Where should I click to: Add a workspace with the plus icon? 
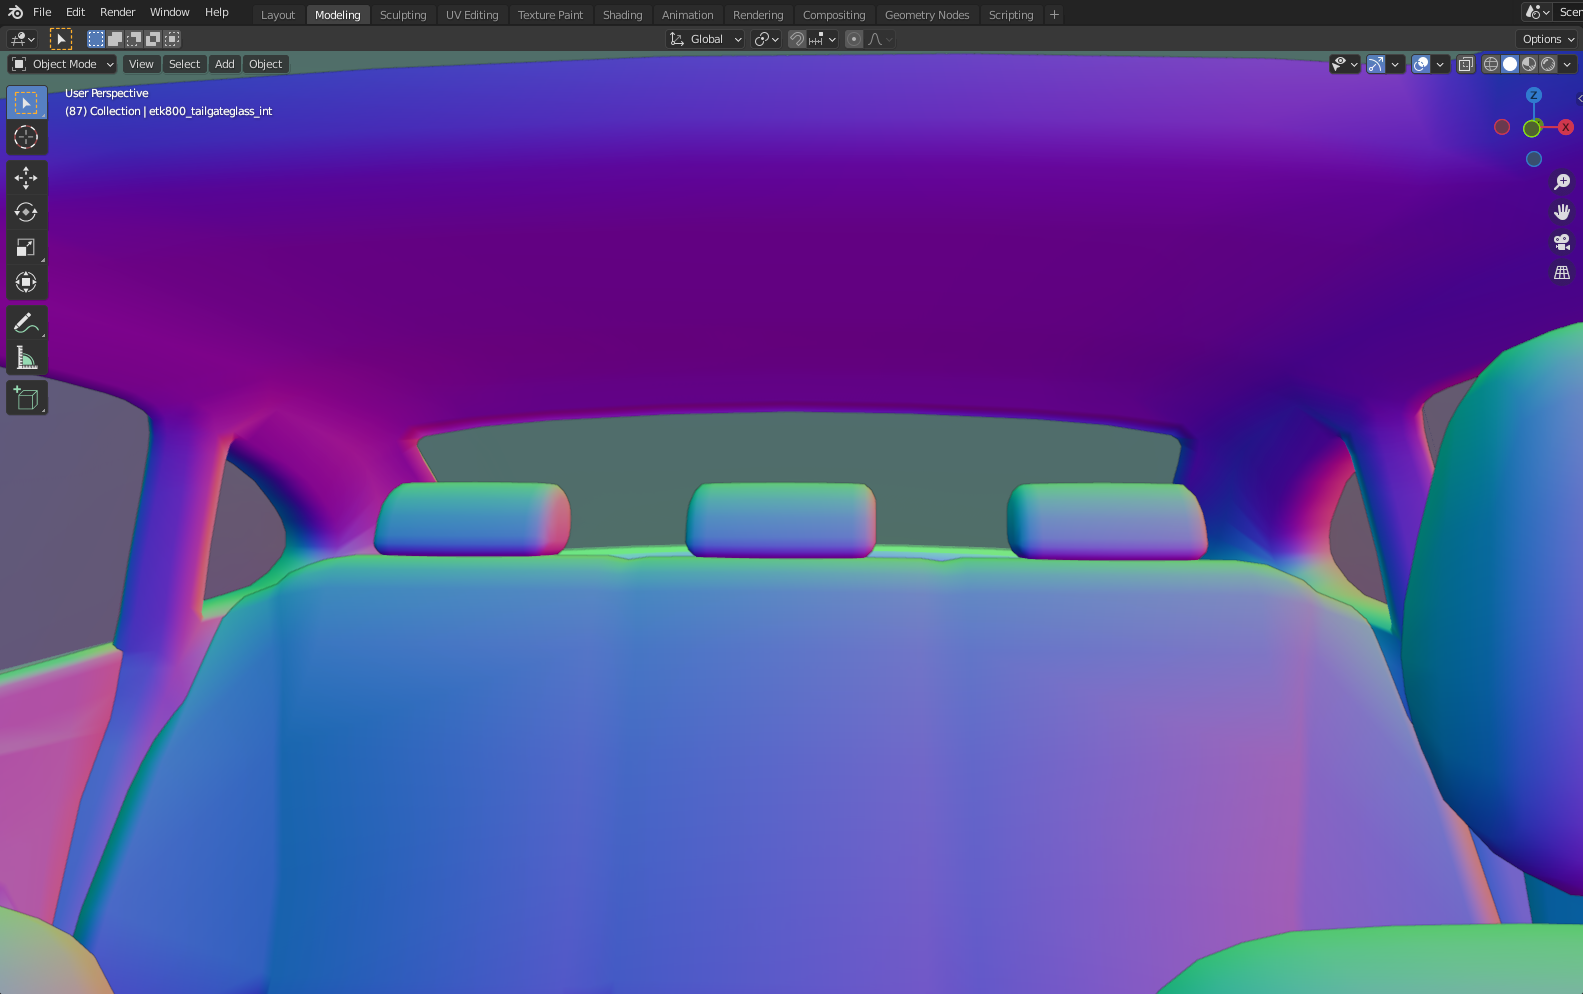pos(1054,15)
